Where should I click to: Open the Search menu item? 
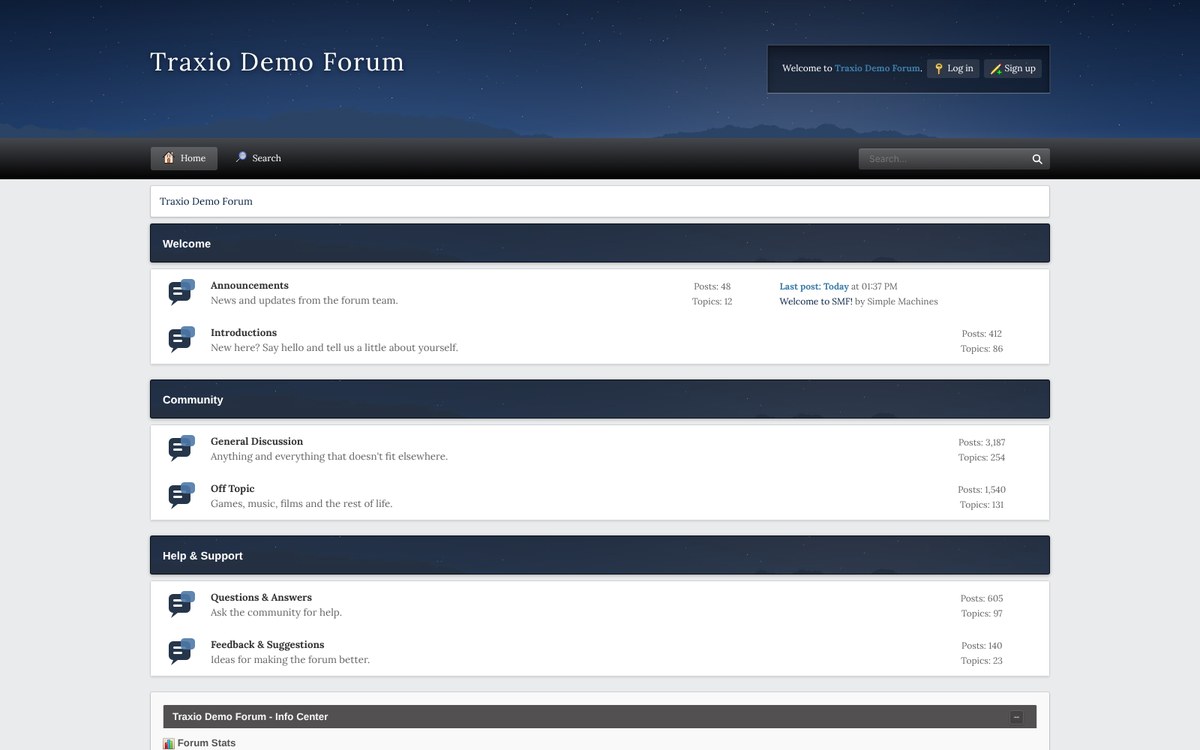click(x=258, y=158)
